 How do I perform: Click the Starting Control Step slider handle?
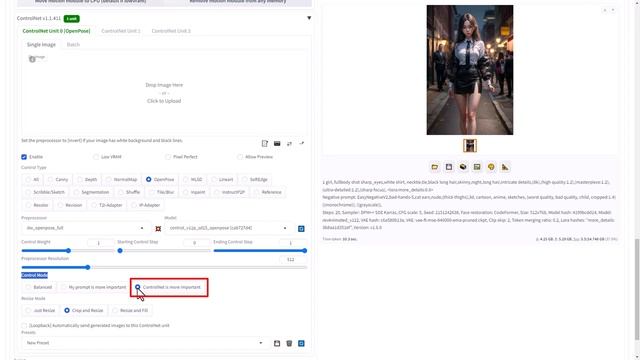coord(120,251)
